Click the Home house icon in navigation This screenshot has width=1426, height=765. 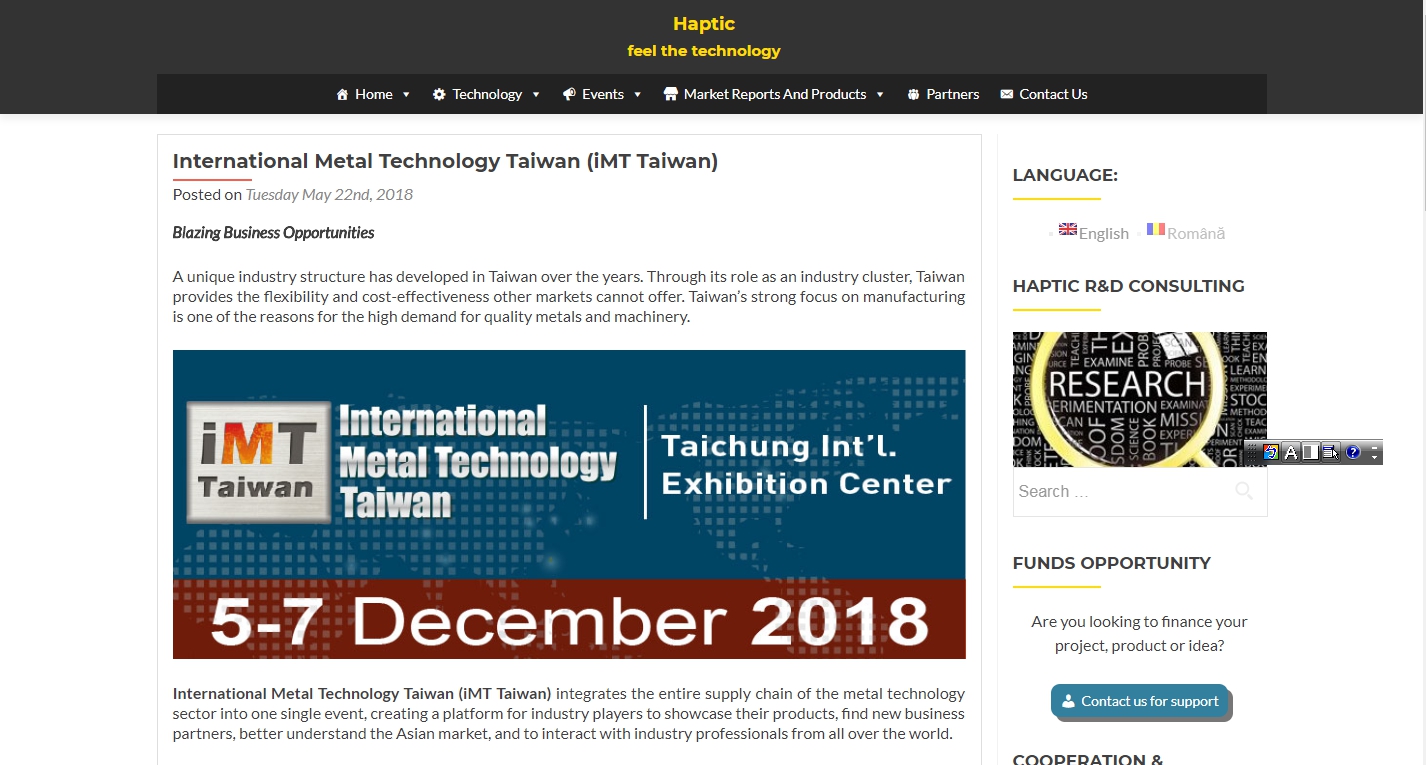[x=343, y=94]
